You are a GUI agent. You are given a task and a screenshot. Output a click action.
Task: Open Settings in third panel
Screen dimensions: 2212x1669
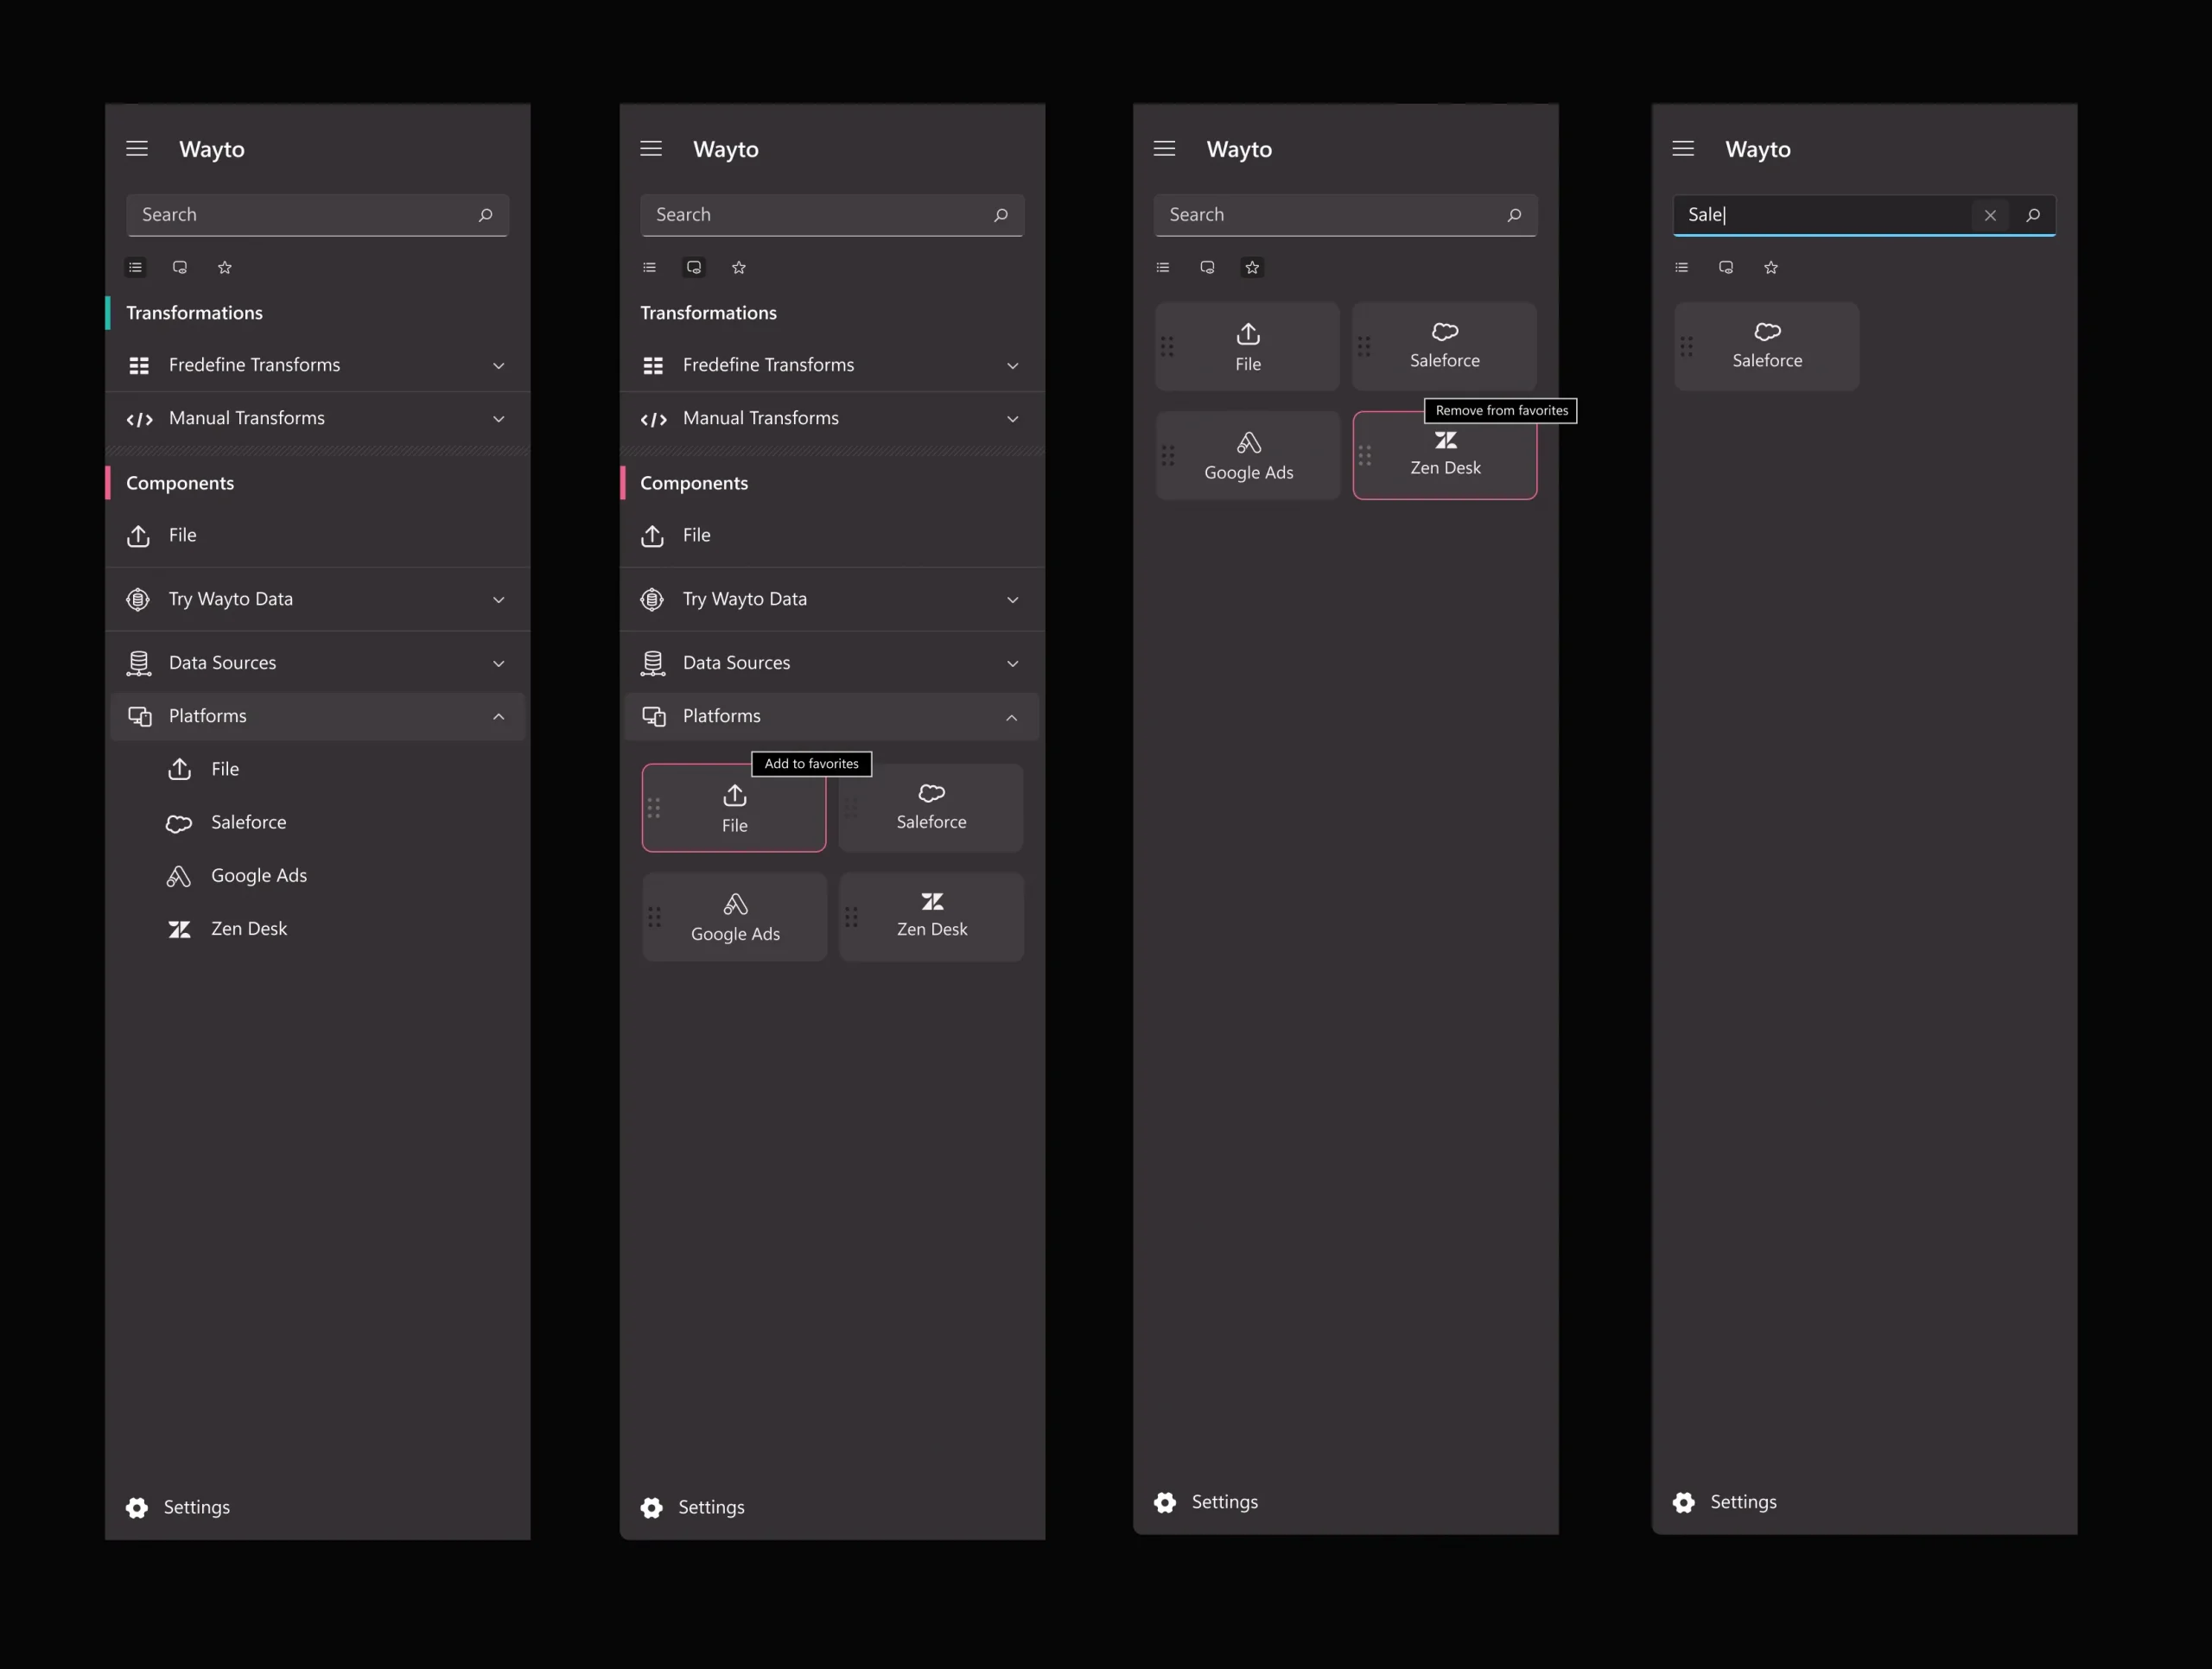click(1205, 1502)
